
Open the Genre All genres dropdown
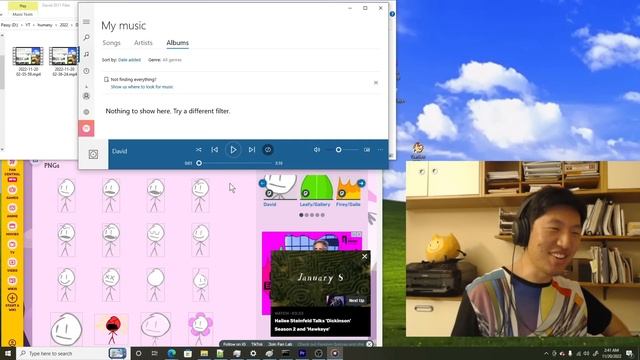coord(172,60)
